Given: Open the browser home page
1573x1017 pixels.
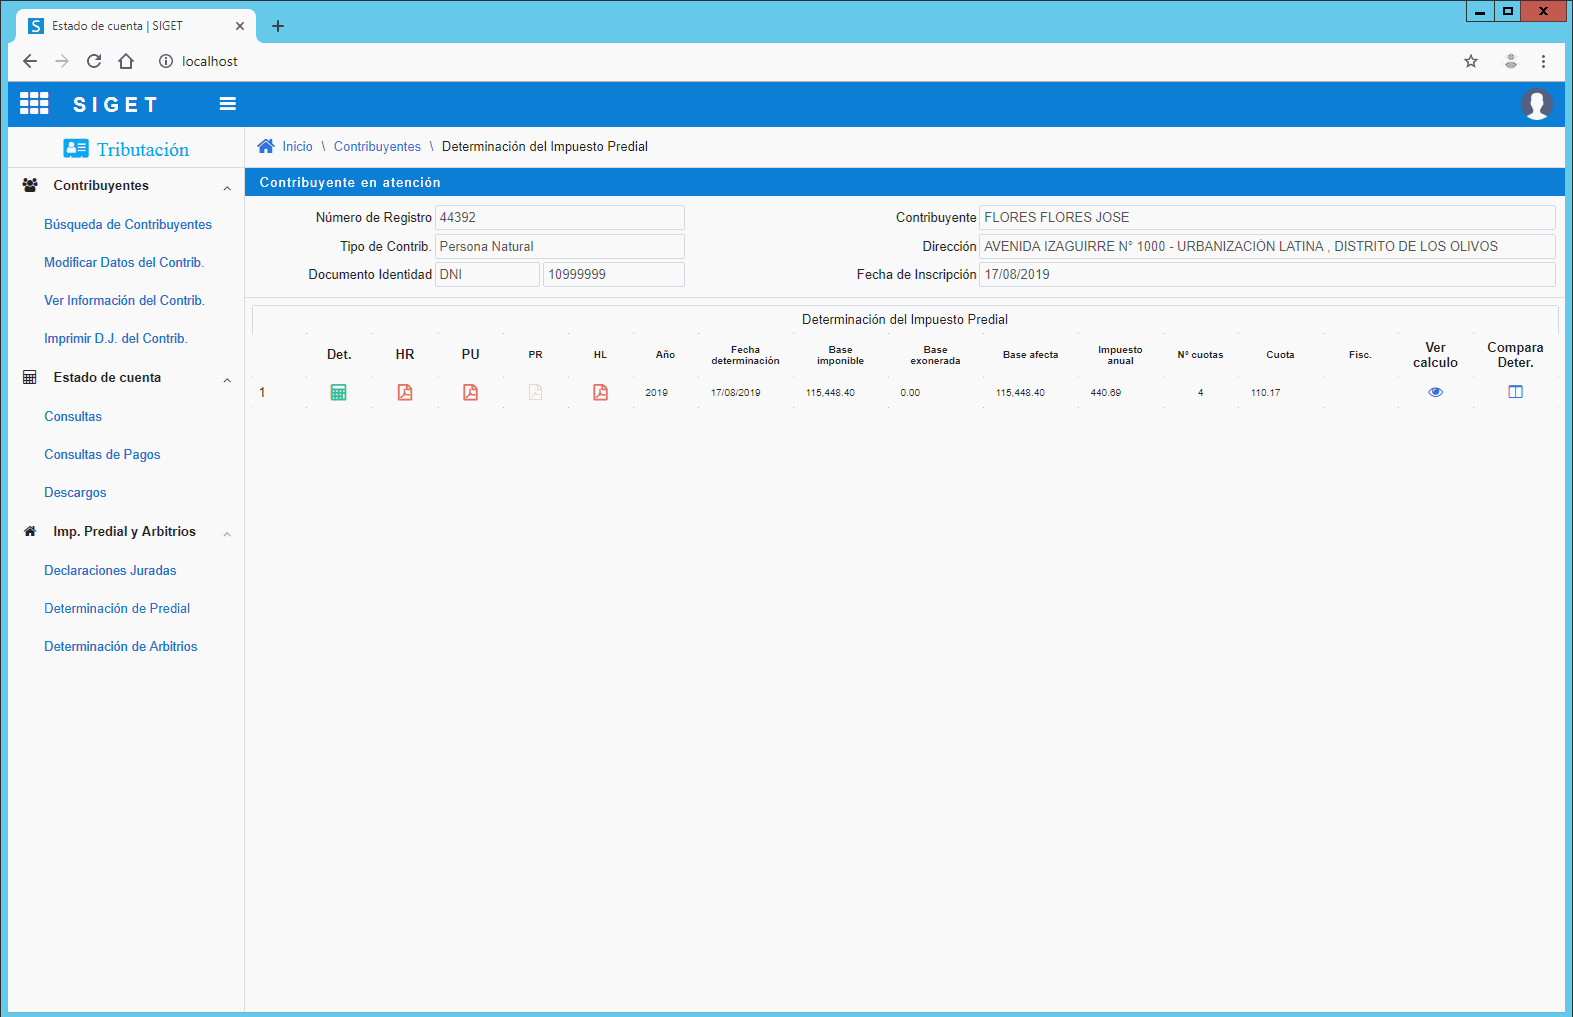Looking at the screenshot, I should pos(126,61).
